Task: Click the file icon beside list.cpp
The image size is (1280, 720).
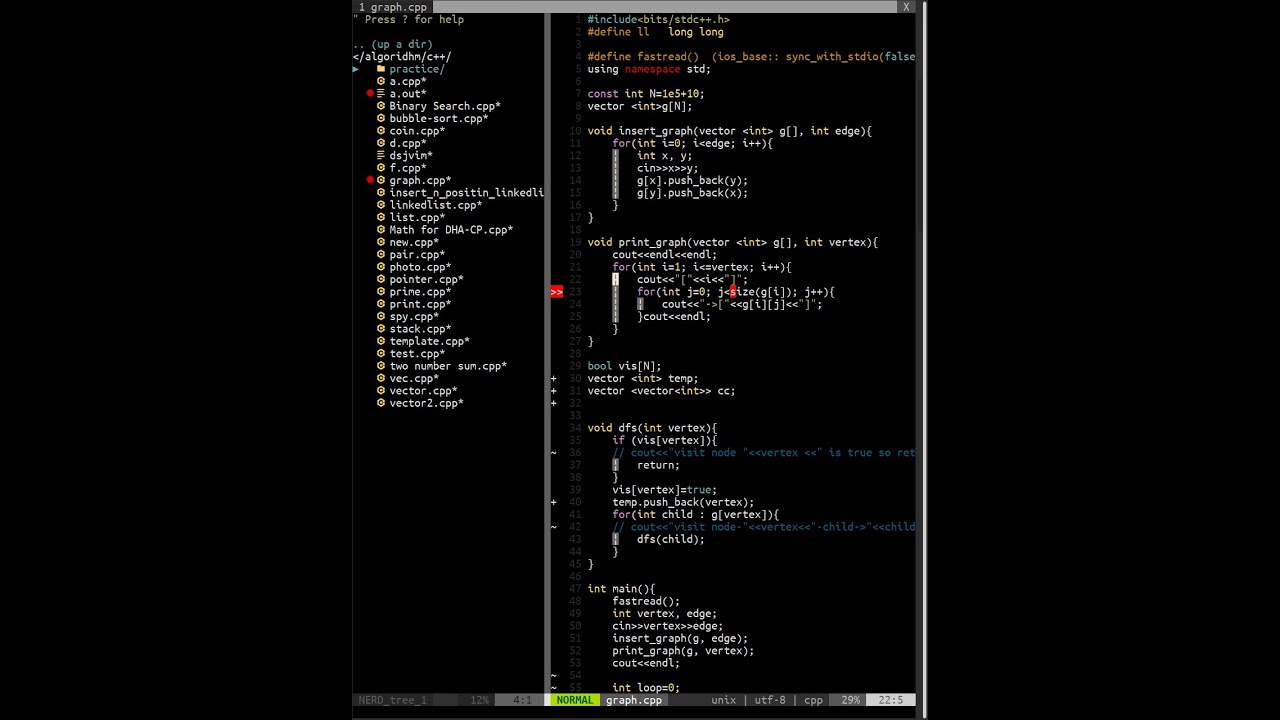Action: click(381, 217)
